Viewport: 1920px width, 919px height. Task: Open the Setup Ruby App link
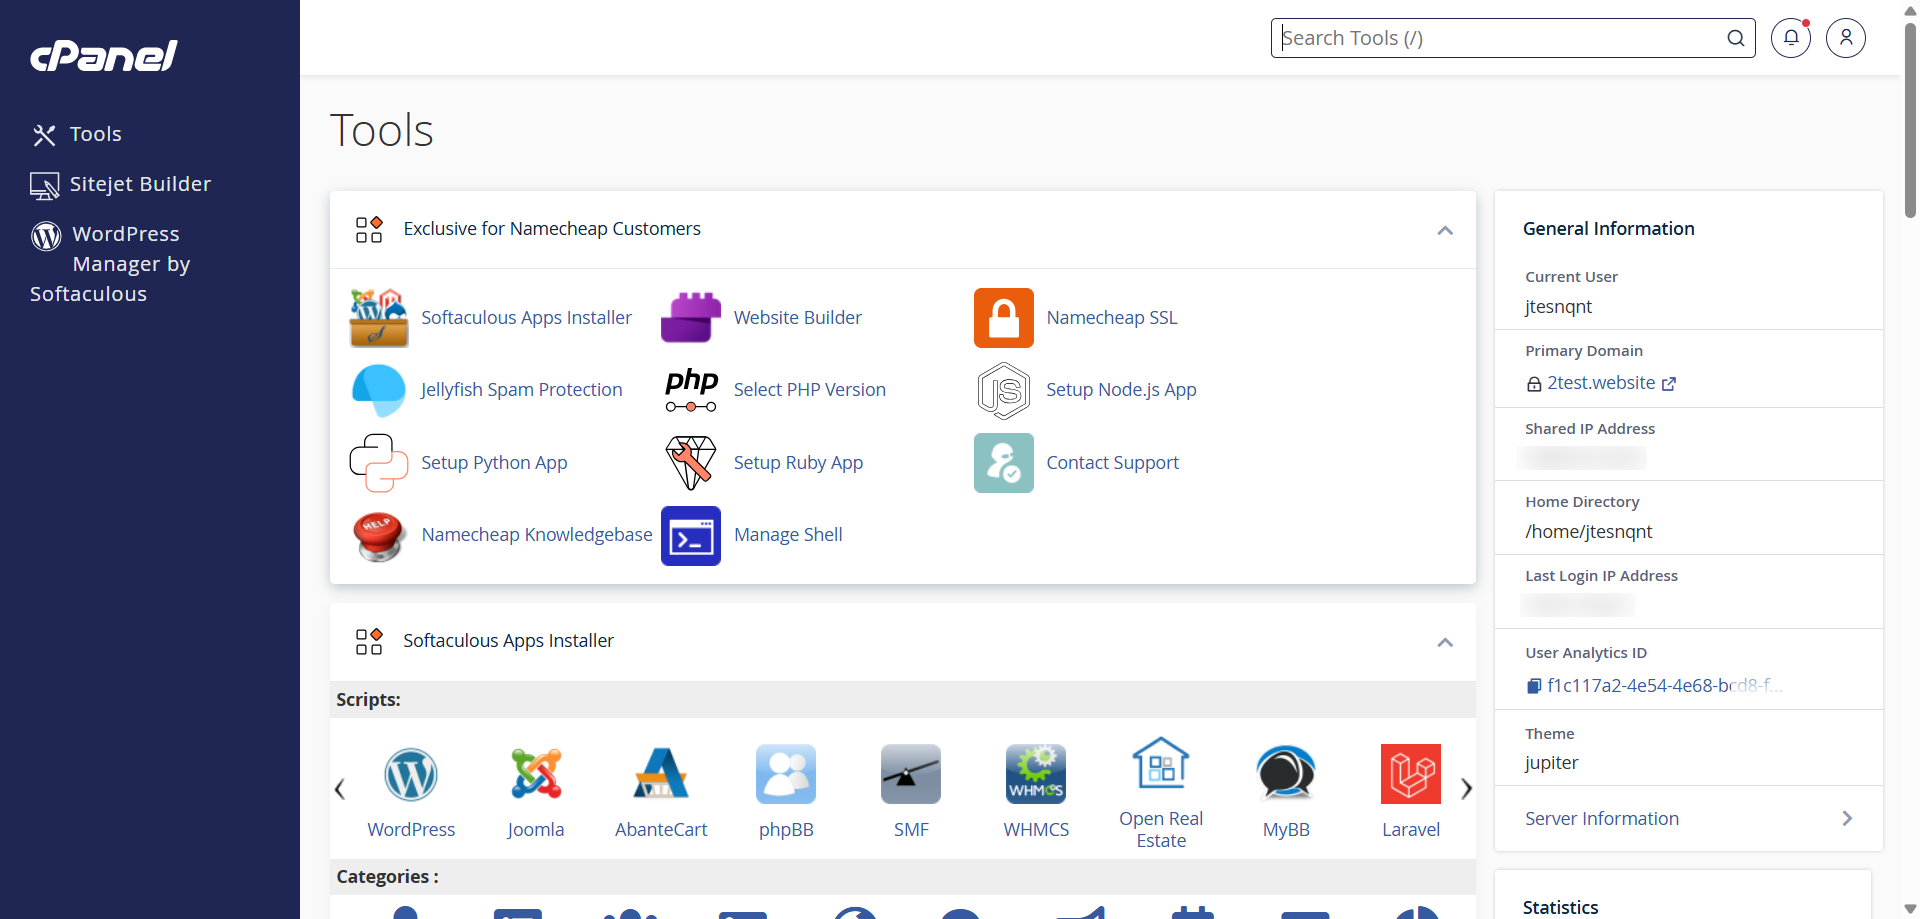(798, 463)
